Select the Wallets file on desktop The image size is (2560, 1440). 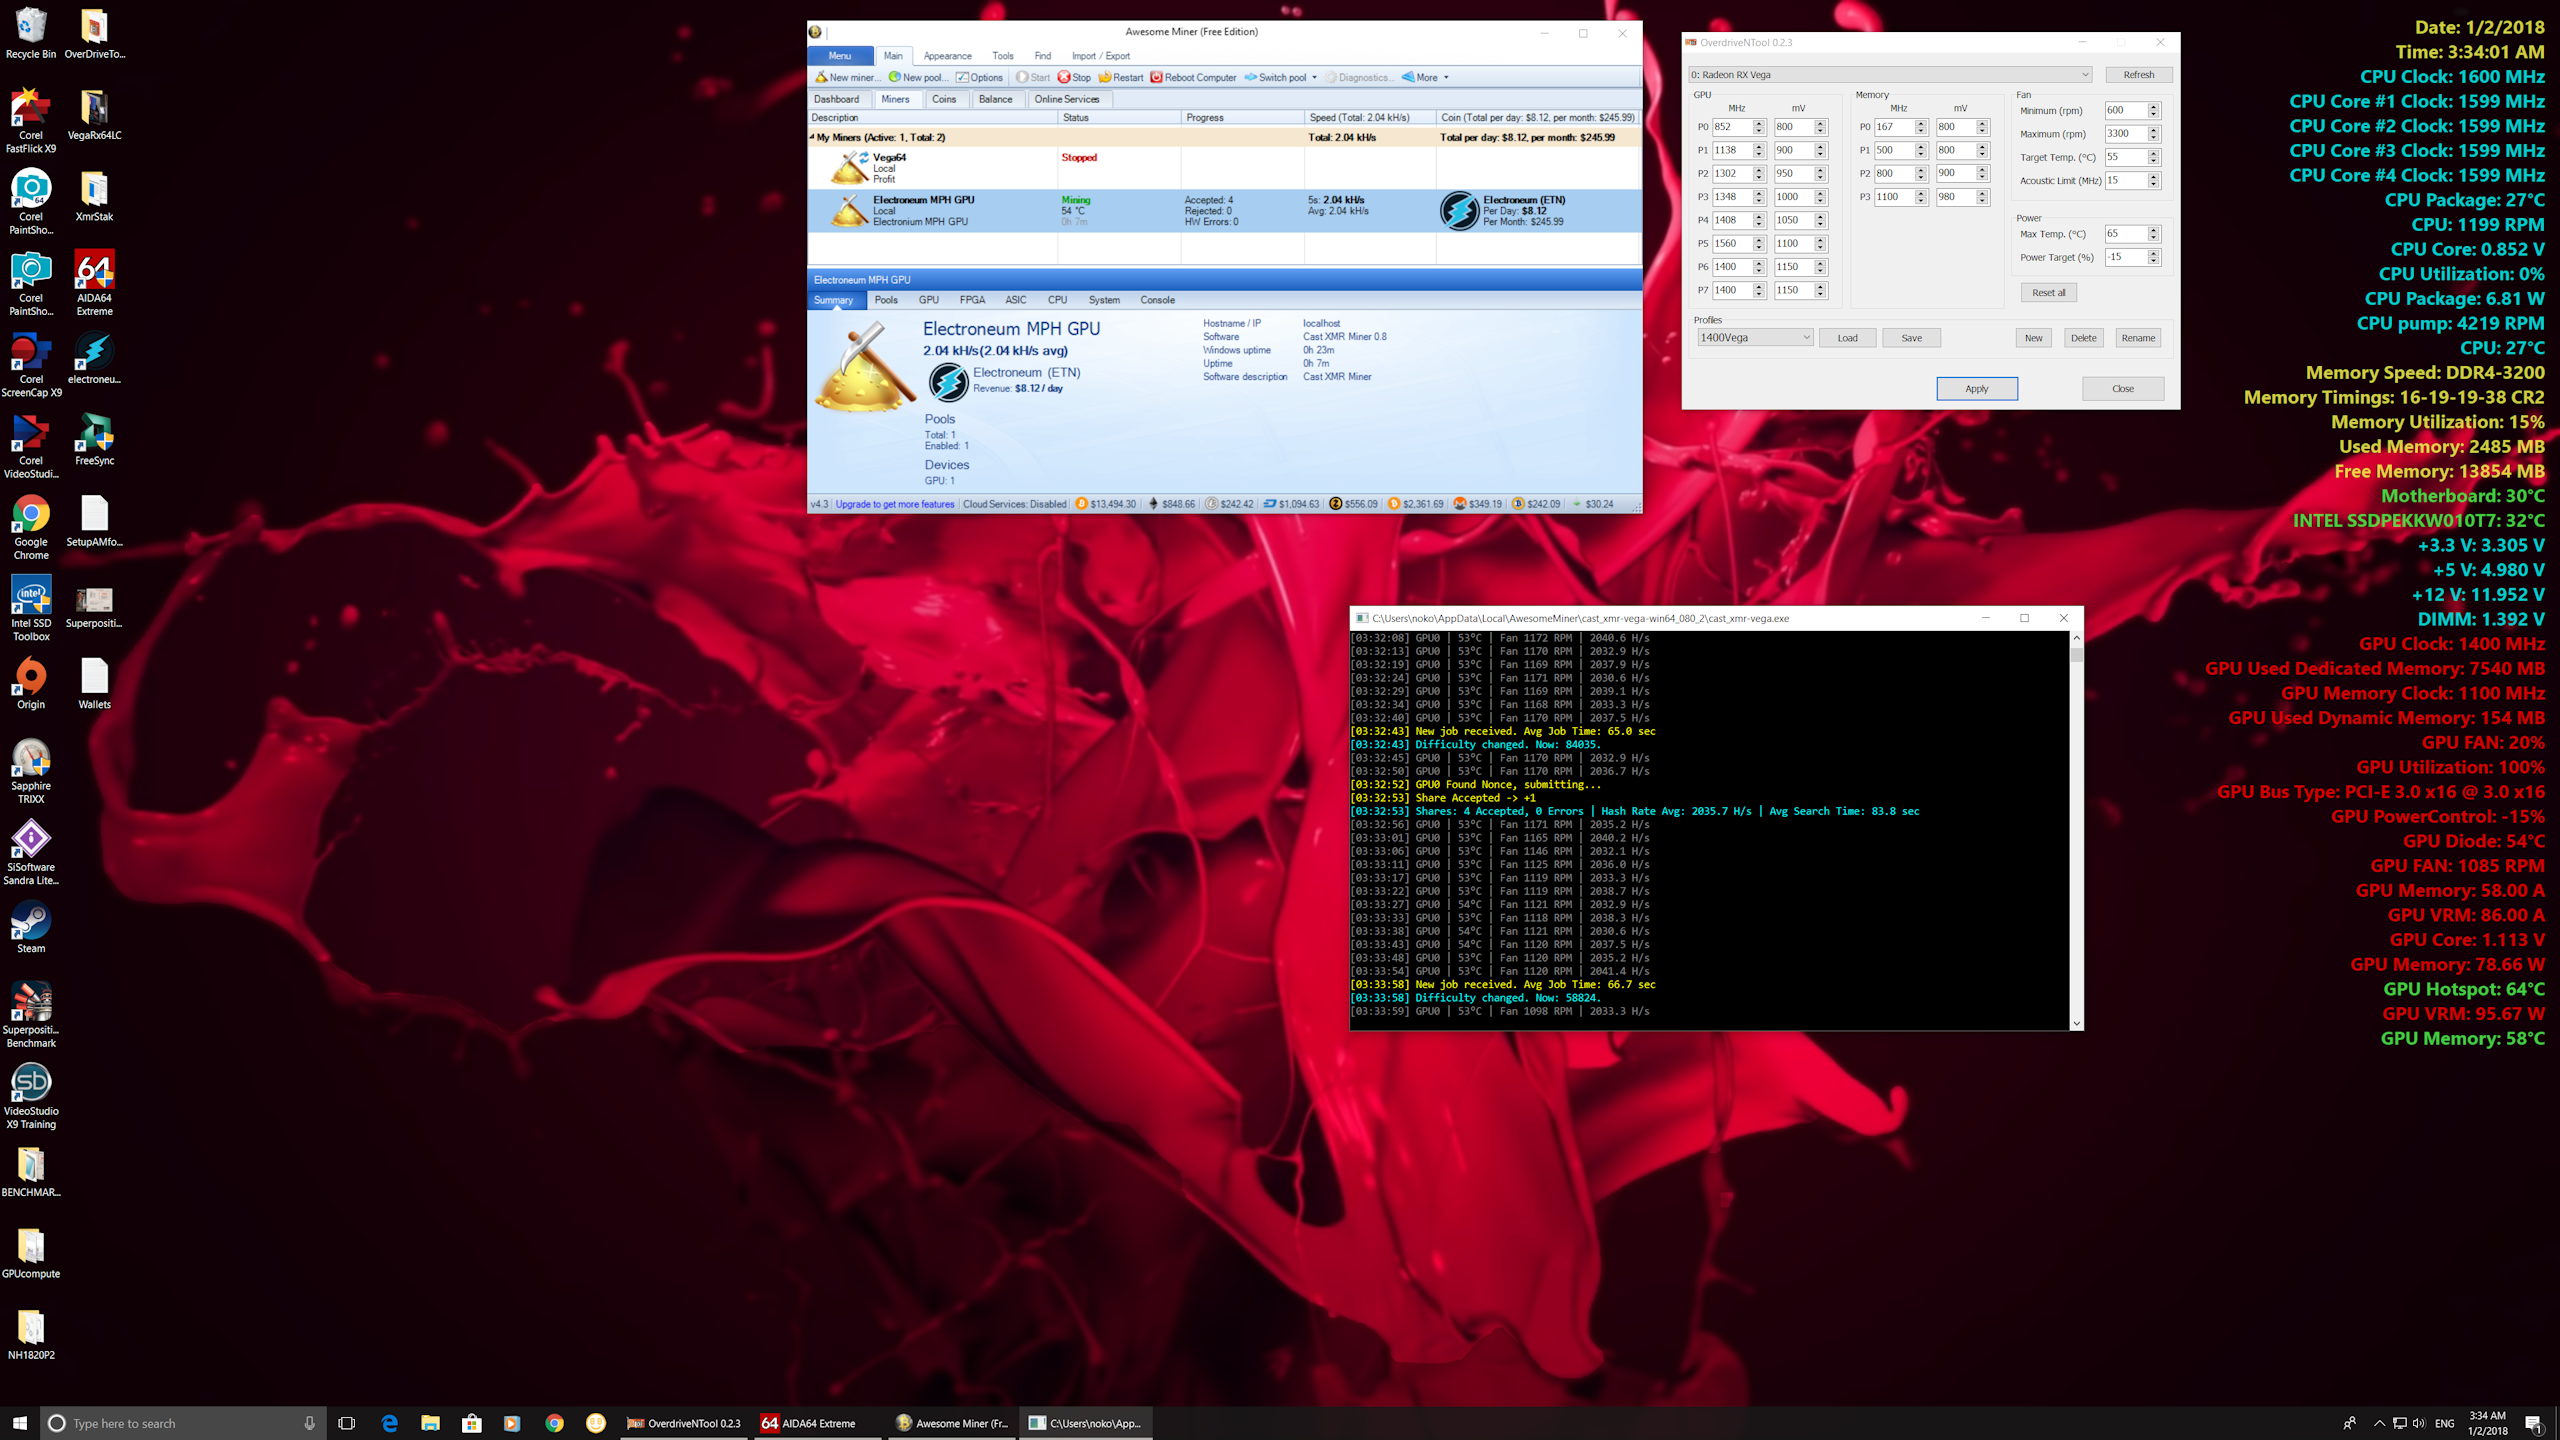94,683
